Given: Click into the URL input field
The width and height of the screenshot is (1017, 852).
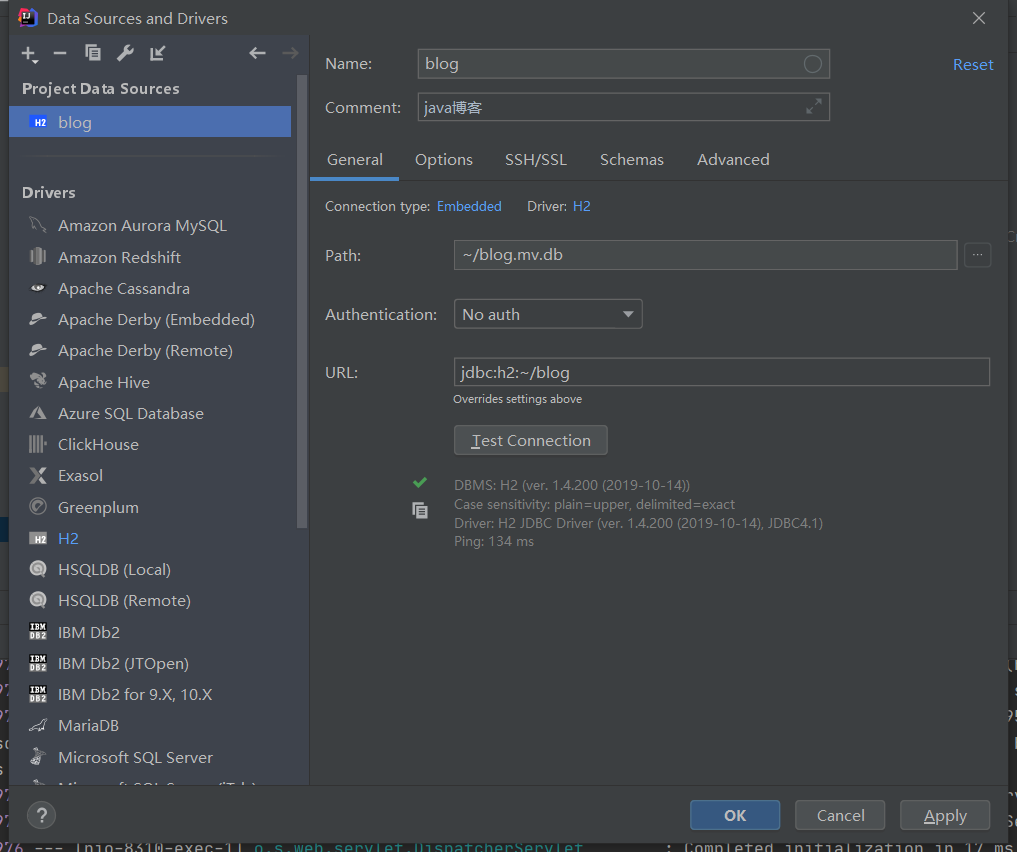Looking at the screenshot, I should [x=722, y=372].
